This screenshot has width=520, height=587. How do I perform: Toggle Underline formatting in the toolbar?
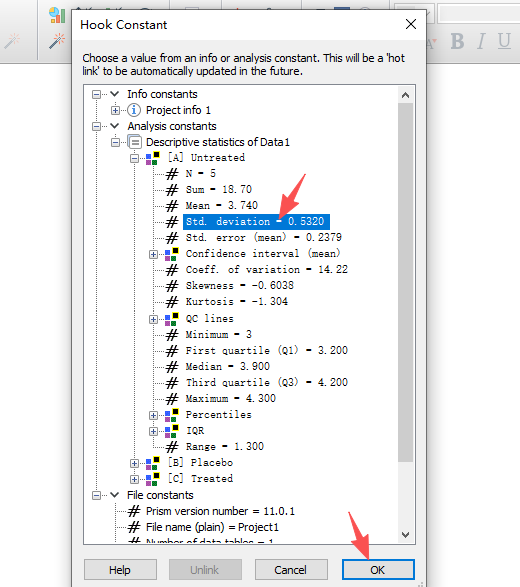pyautogui.click(x=504, y=41)
